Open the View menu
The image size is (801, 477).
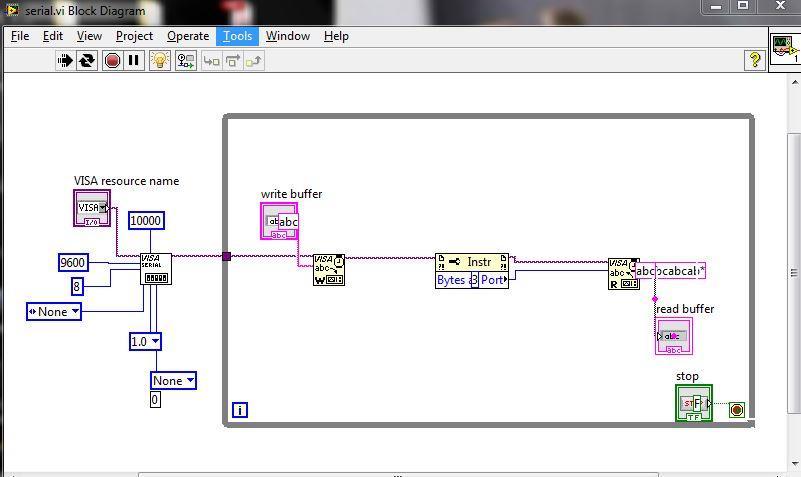[89, 36]
